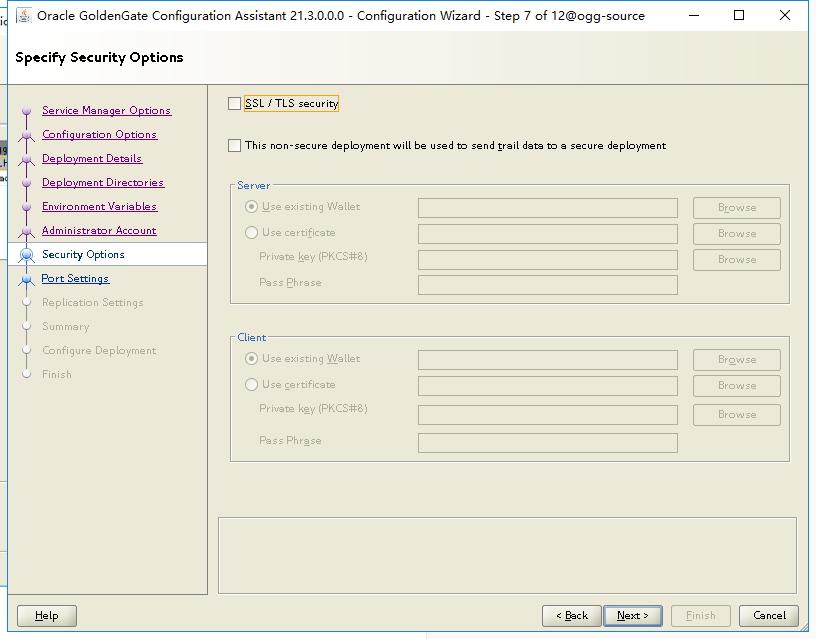Select Client Use certificate radio
The width and height of the screenshot is (816, 639).
[x=251, y=385]
